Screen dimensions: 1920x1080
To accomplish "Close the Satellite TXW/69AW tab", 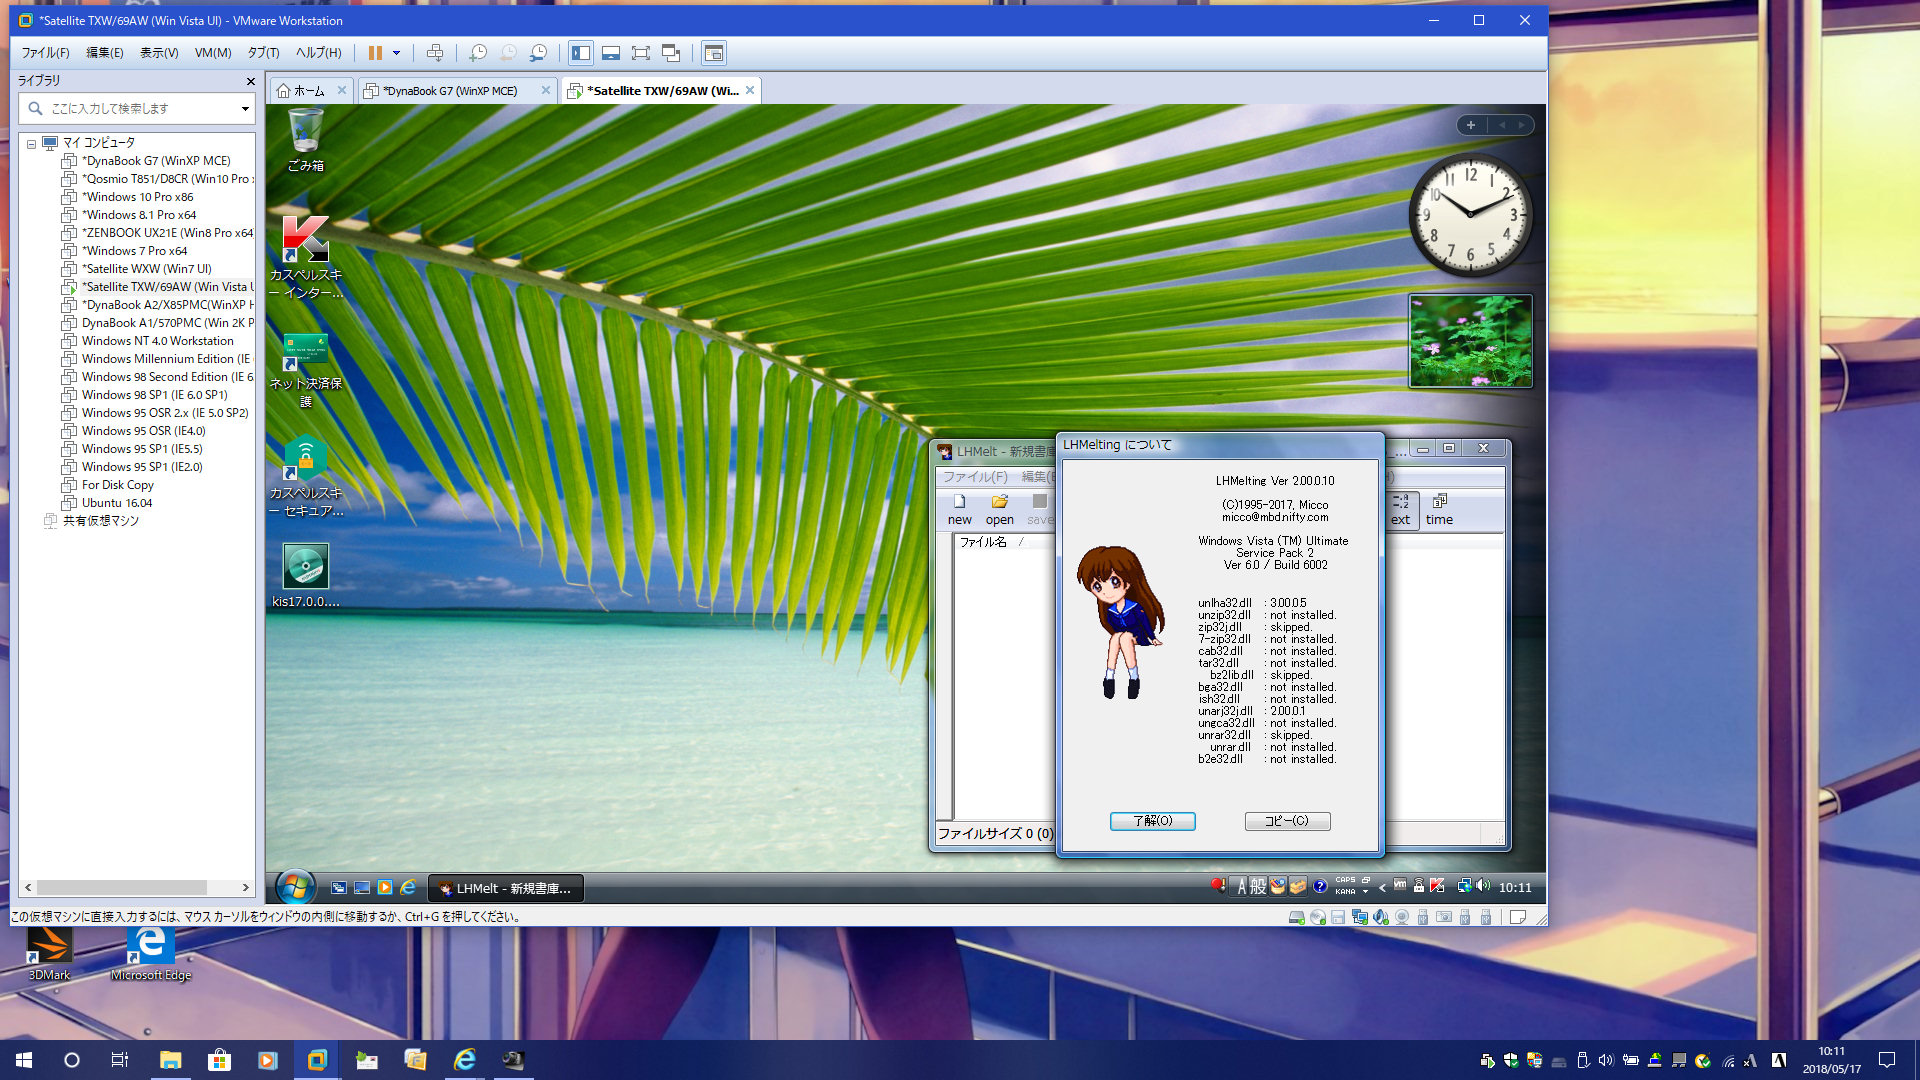I will (x=750, y=90).
